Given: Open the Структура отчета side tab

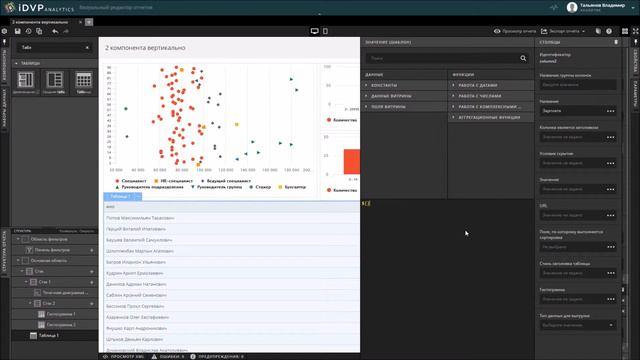Looking at the screenshot, I should click(4, 251).
